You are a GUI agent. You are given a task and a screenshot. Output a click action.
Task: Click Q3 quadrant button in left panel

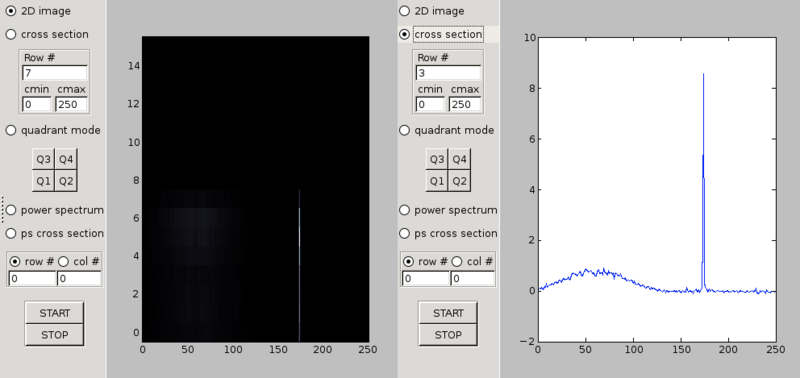click(x=43, y=159)
